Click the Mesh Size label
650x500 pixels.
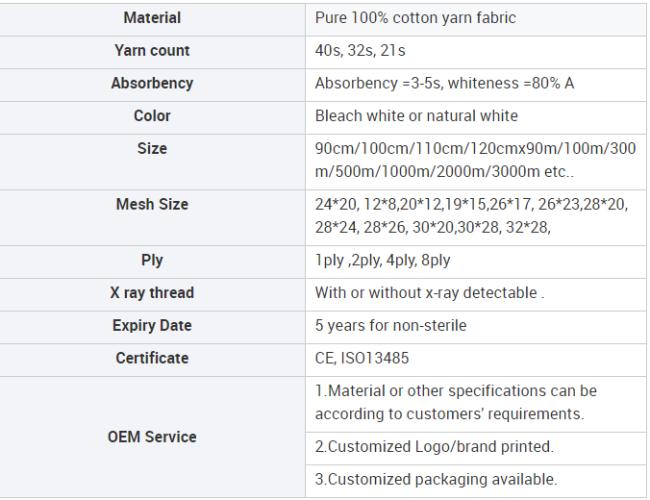[152, 204]
